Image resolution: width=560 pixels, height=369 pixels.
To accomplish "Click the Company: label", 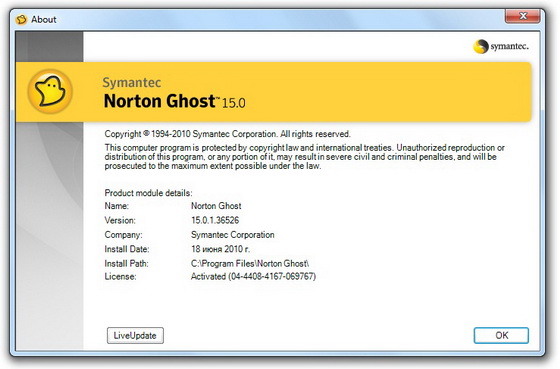I will point(123,235).
